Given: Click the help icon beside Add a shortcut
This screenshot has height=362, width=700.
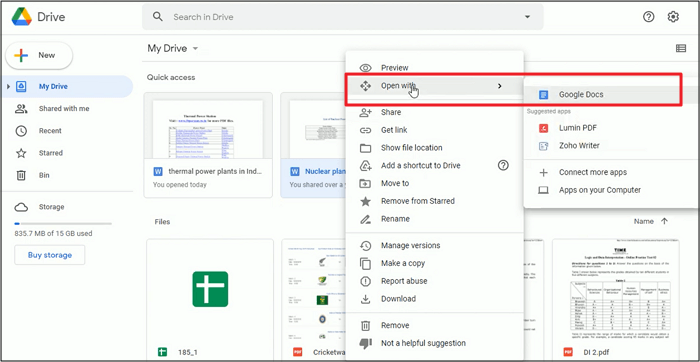Looking at the screenshot, I should tap(503, 166).
